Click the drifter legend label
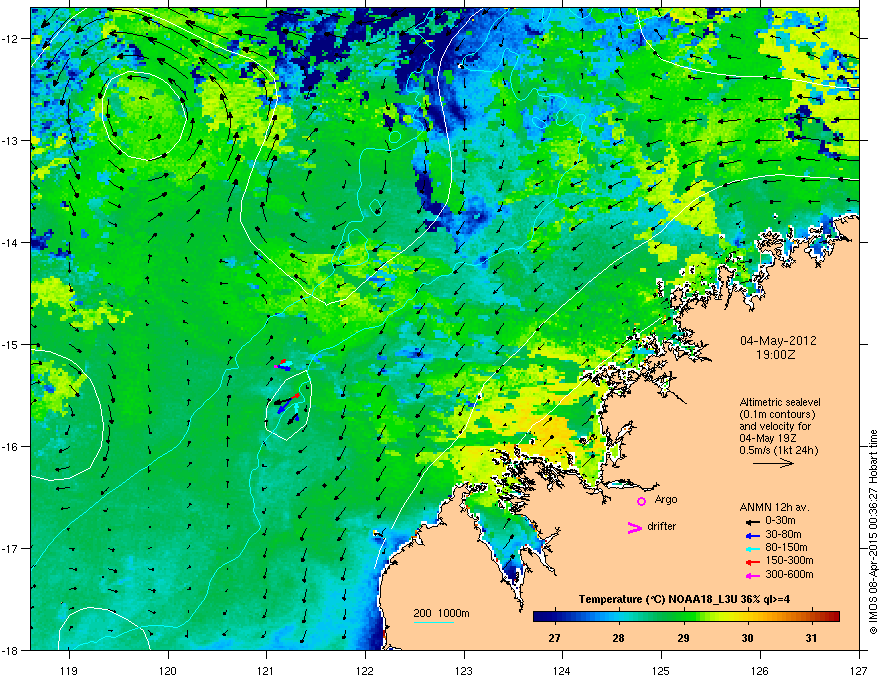Screen dimensions: 880x680 pos(662,526)
